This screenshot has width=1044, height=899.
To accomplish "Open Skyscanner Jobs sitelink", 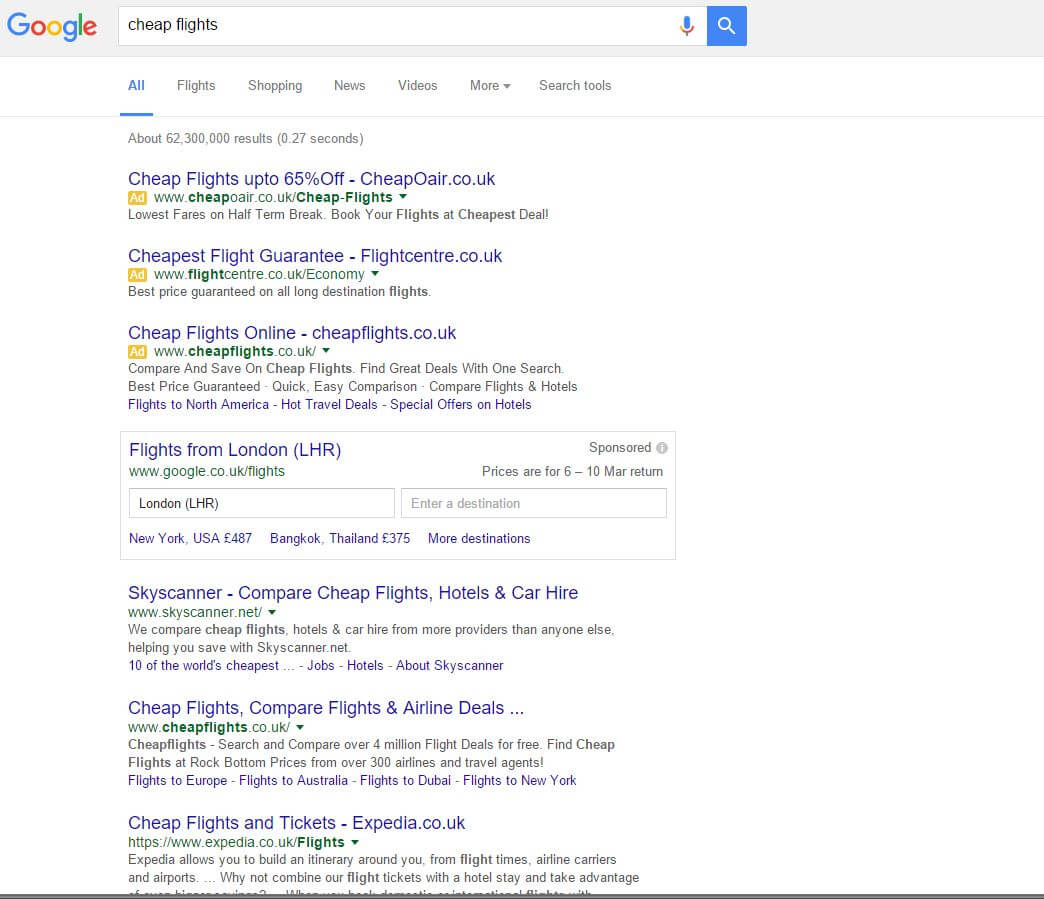I will point(320,665).
